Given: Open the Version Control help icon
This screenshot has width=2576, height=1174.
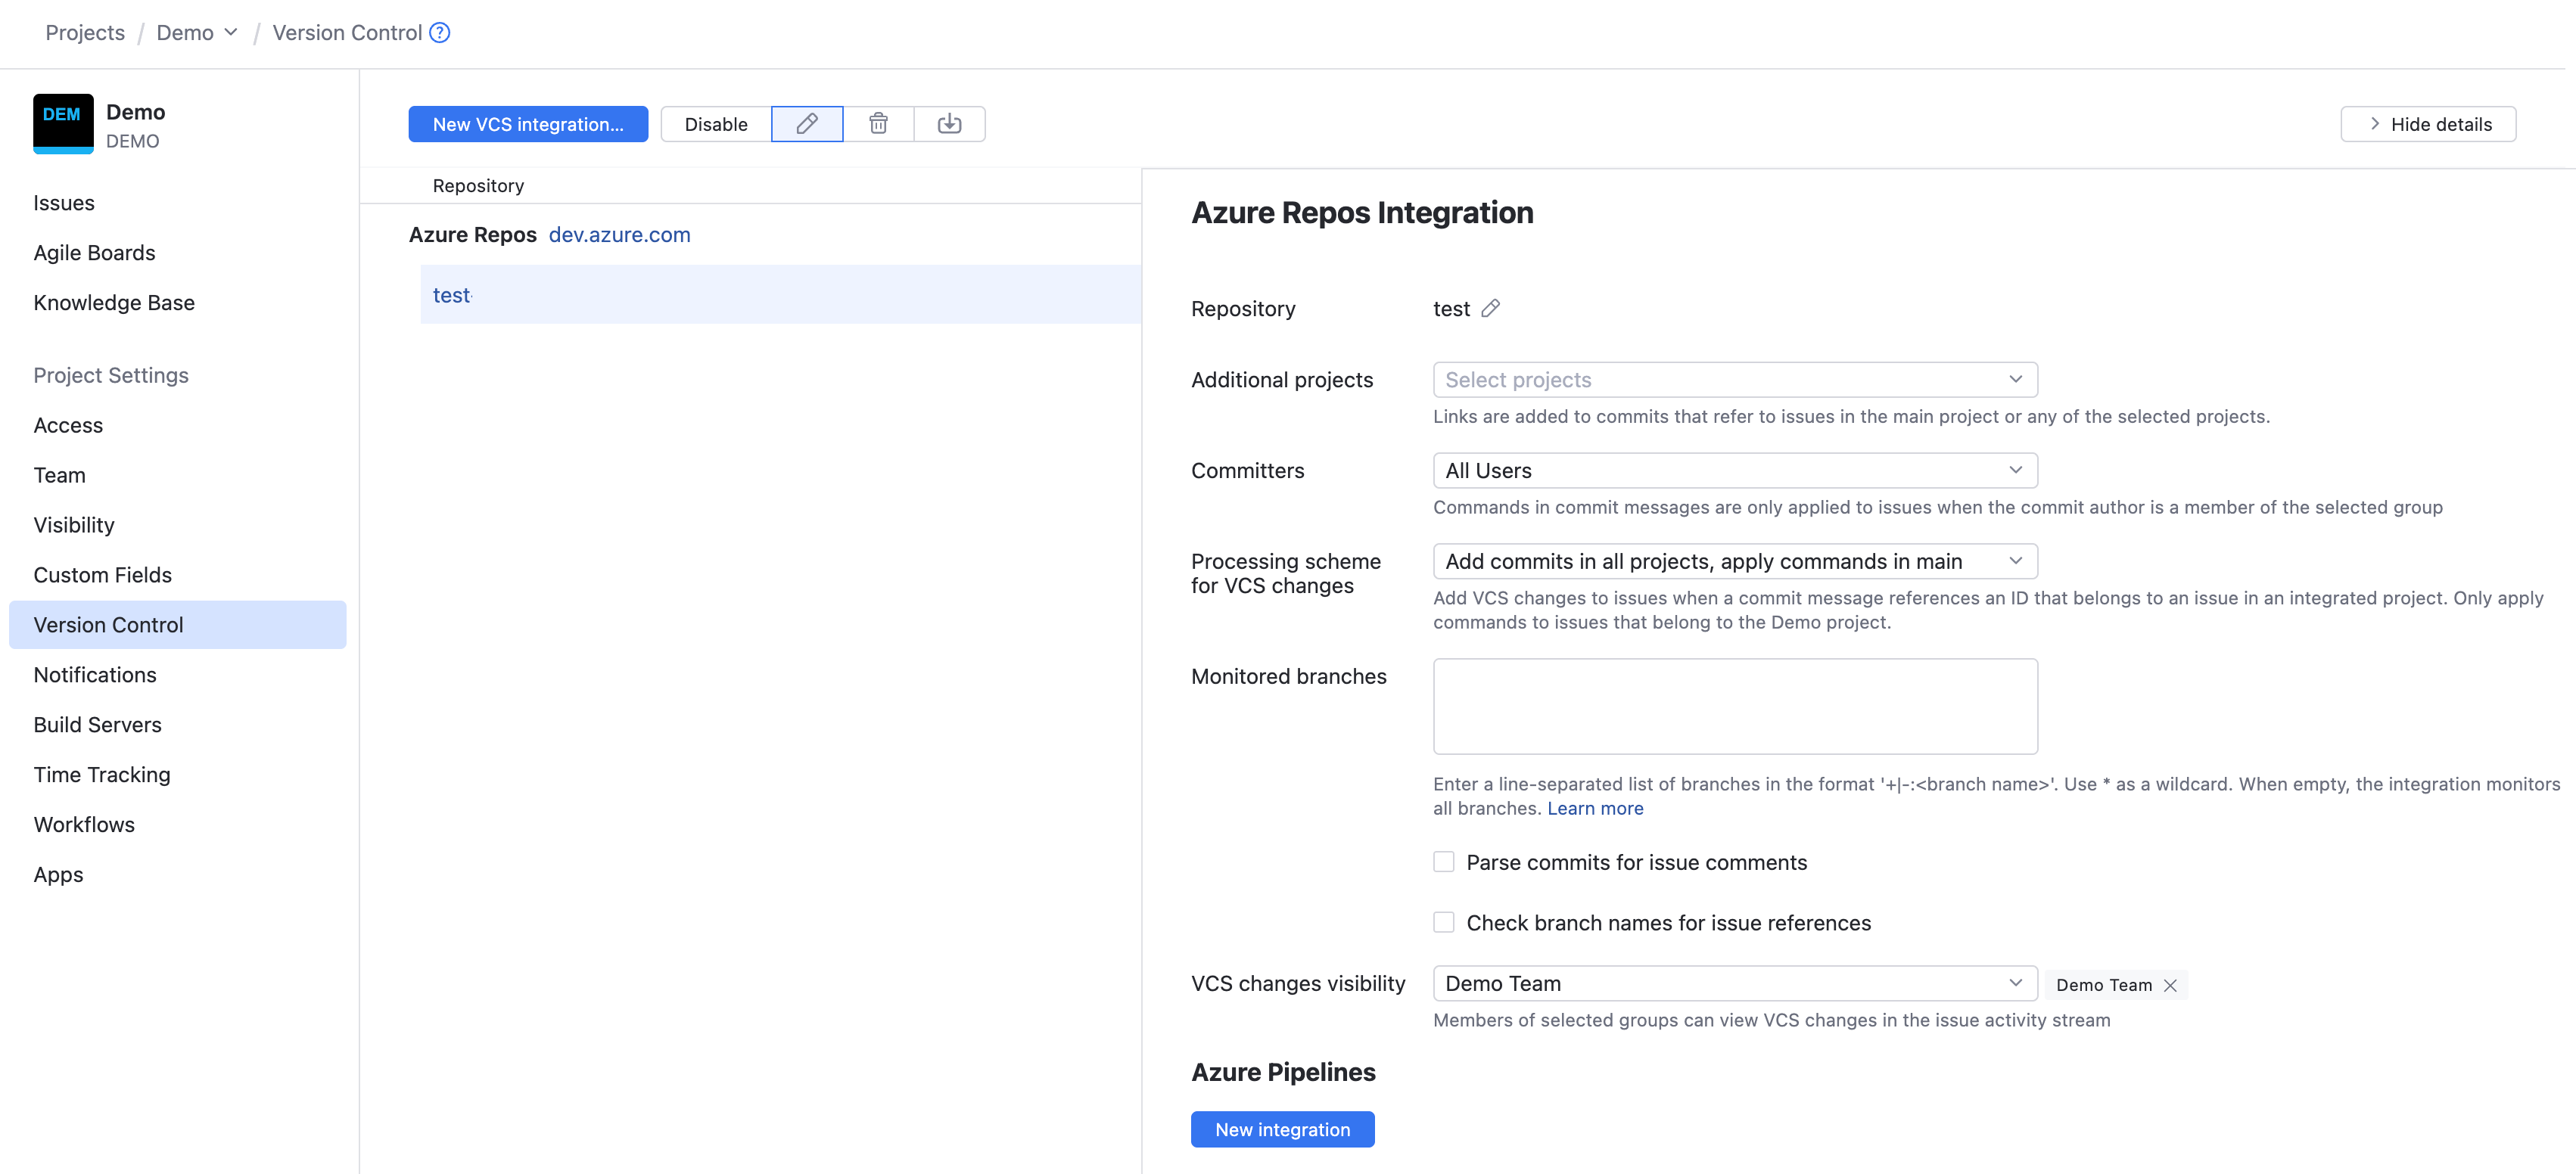Looking at the screenshot, I should 438,32.
